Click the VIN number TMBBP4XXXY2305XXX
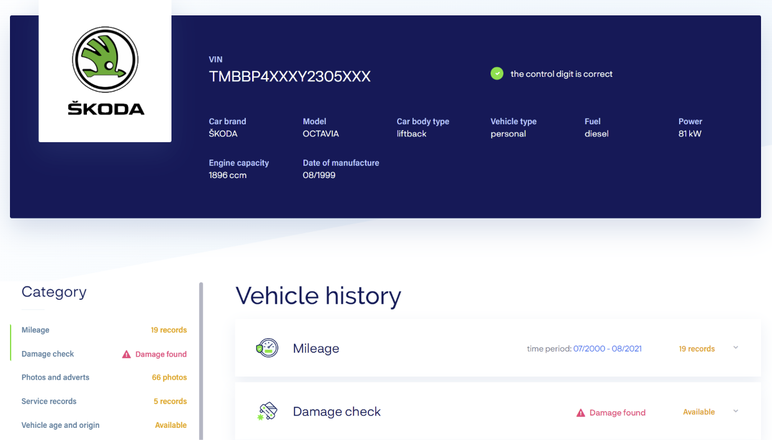Screen dimensions: 772x440 [290, 77]
